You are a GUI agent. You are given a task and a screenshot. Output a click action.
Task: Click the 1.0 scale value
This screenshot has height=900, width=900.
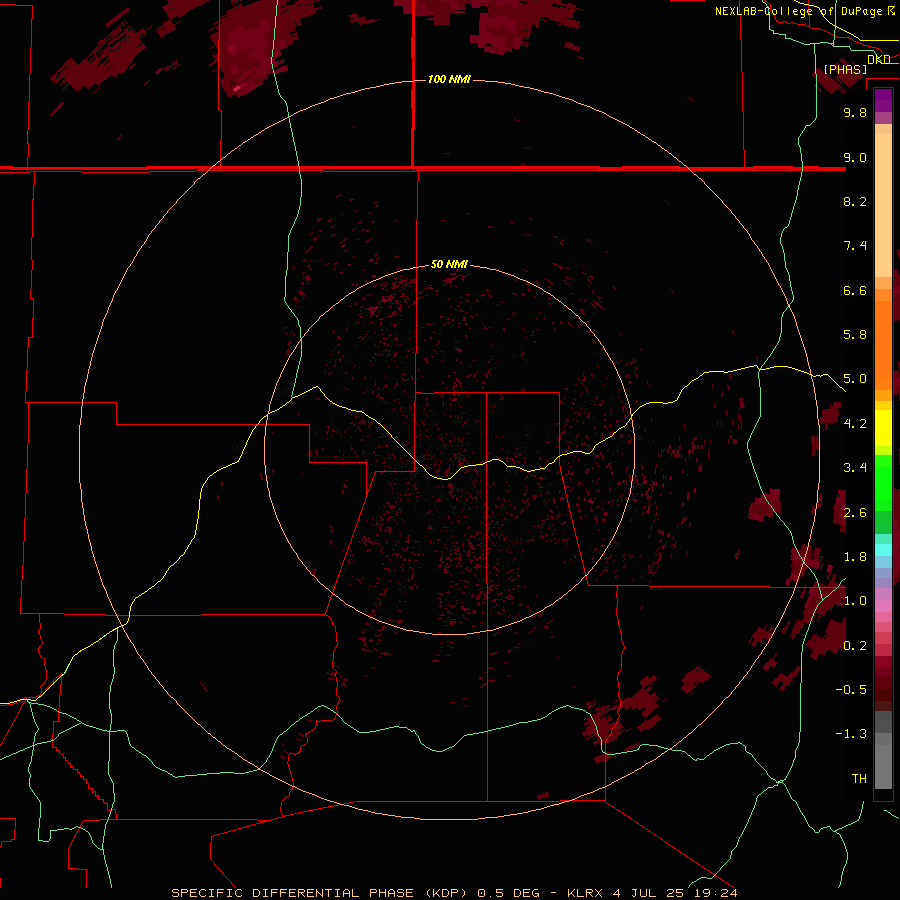pyautogui.click(x=855, y=601)
